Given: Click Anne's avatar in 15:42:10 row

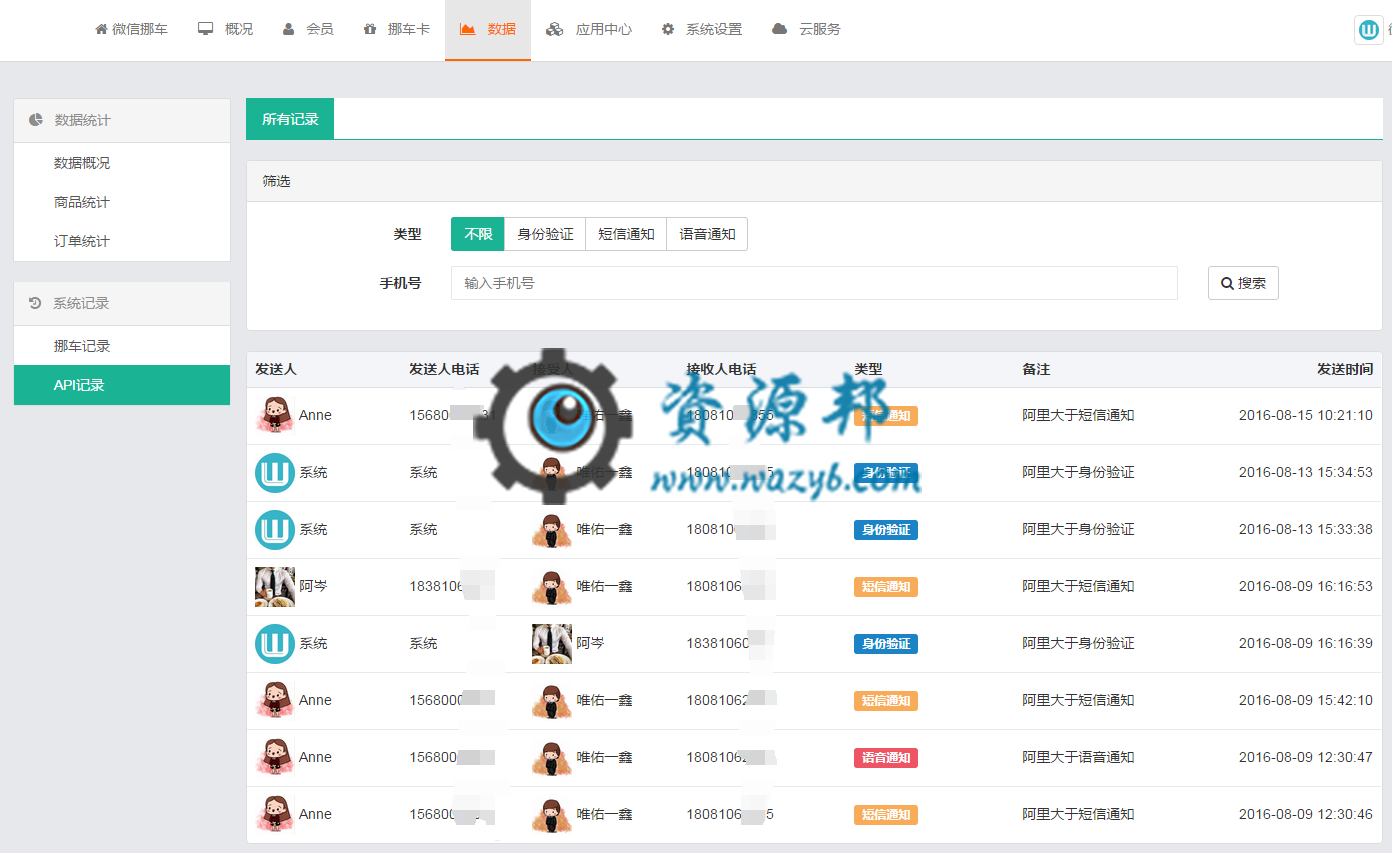Looking at the screenshot, I should pyautogui.click(x=275, y=700).
